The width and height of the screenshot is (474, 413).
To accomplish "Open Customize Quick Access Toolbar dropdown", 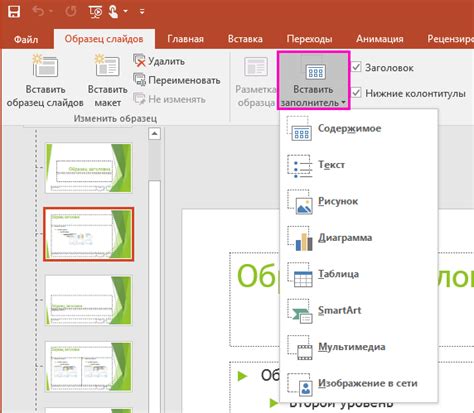I will [x=142, y=12].
